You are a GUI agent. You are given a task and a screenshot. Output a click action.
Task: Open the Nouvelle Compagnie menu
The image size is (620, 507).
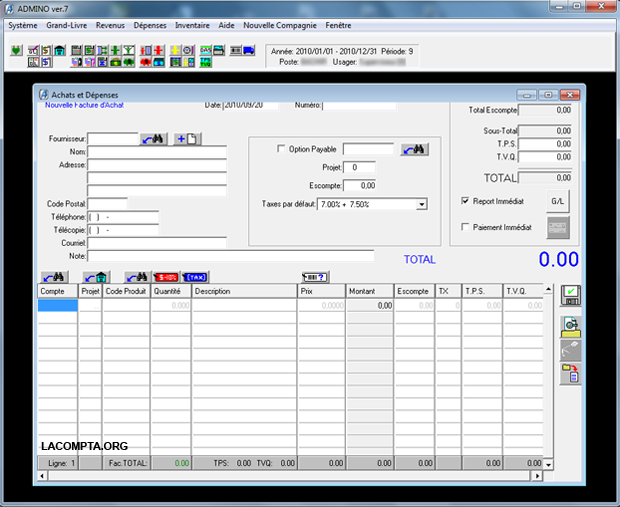(280, 25)
